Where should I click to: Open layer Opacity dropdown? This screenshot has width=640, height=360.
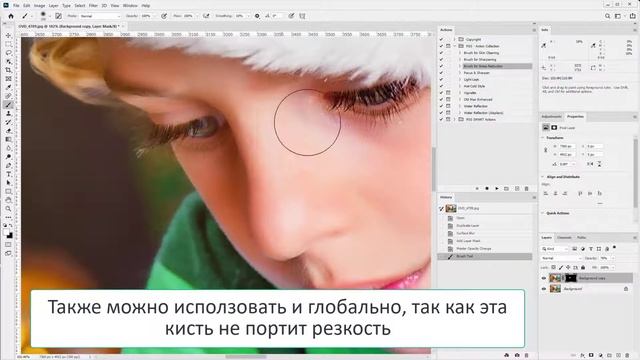point(613,258)
